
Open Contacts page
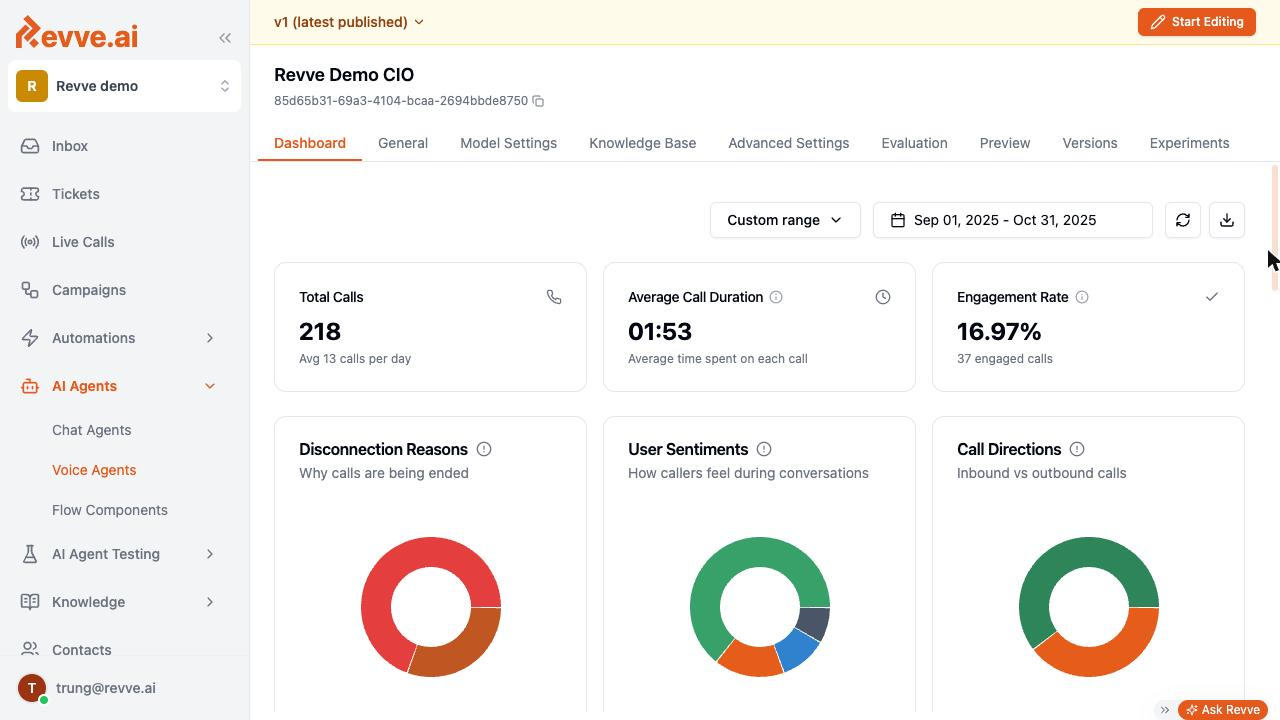(x=82, y=650)
